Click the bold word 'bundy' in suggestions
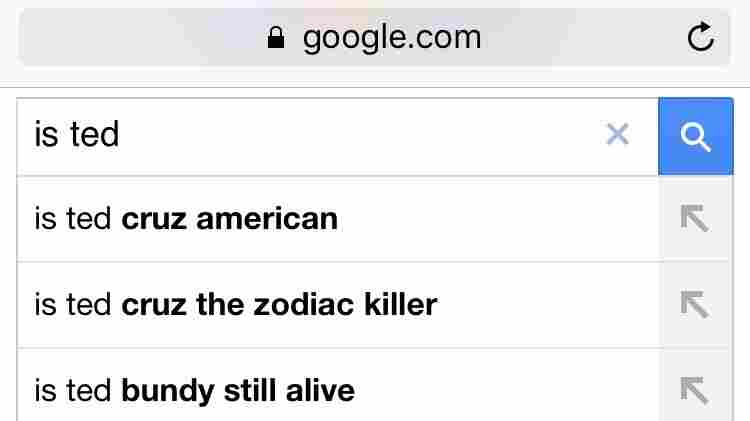 pyautogui.click(x=168, y=392)
